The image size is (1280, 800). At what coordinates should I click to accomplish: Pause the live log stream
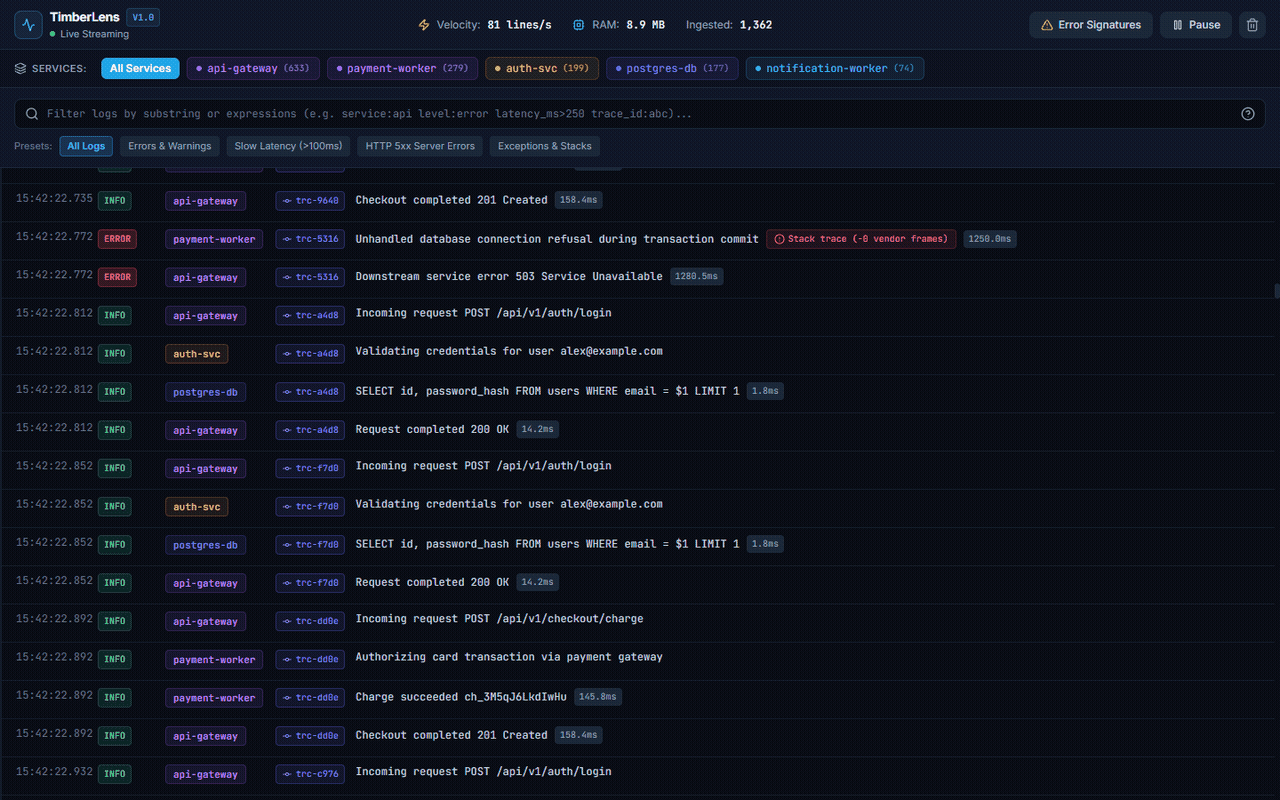[1196, 25]
